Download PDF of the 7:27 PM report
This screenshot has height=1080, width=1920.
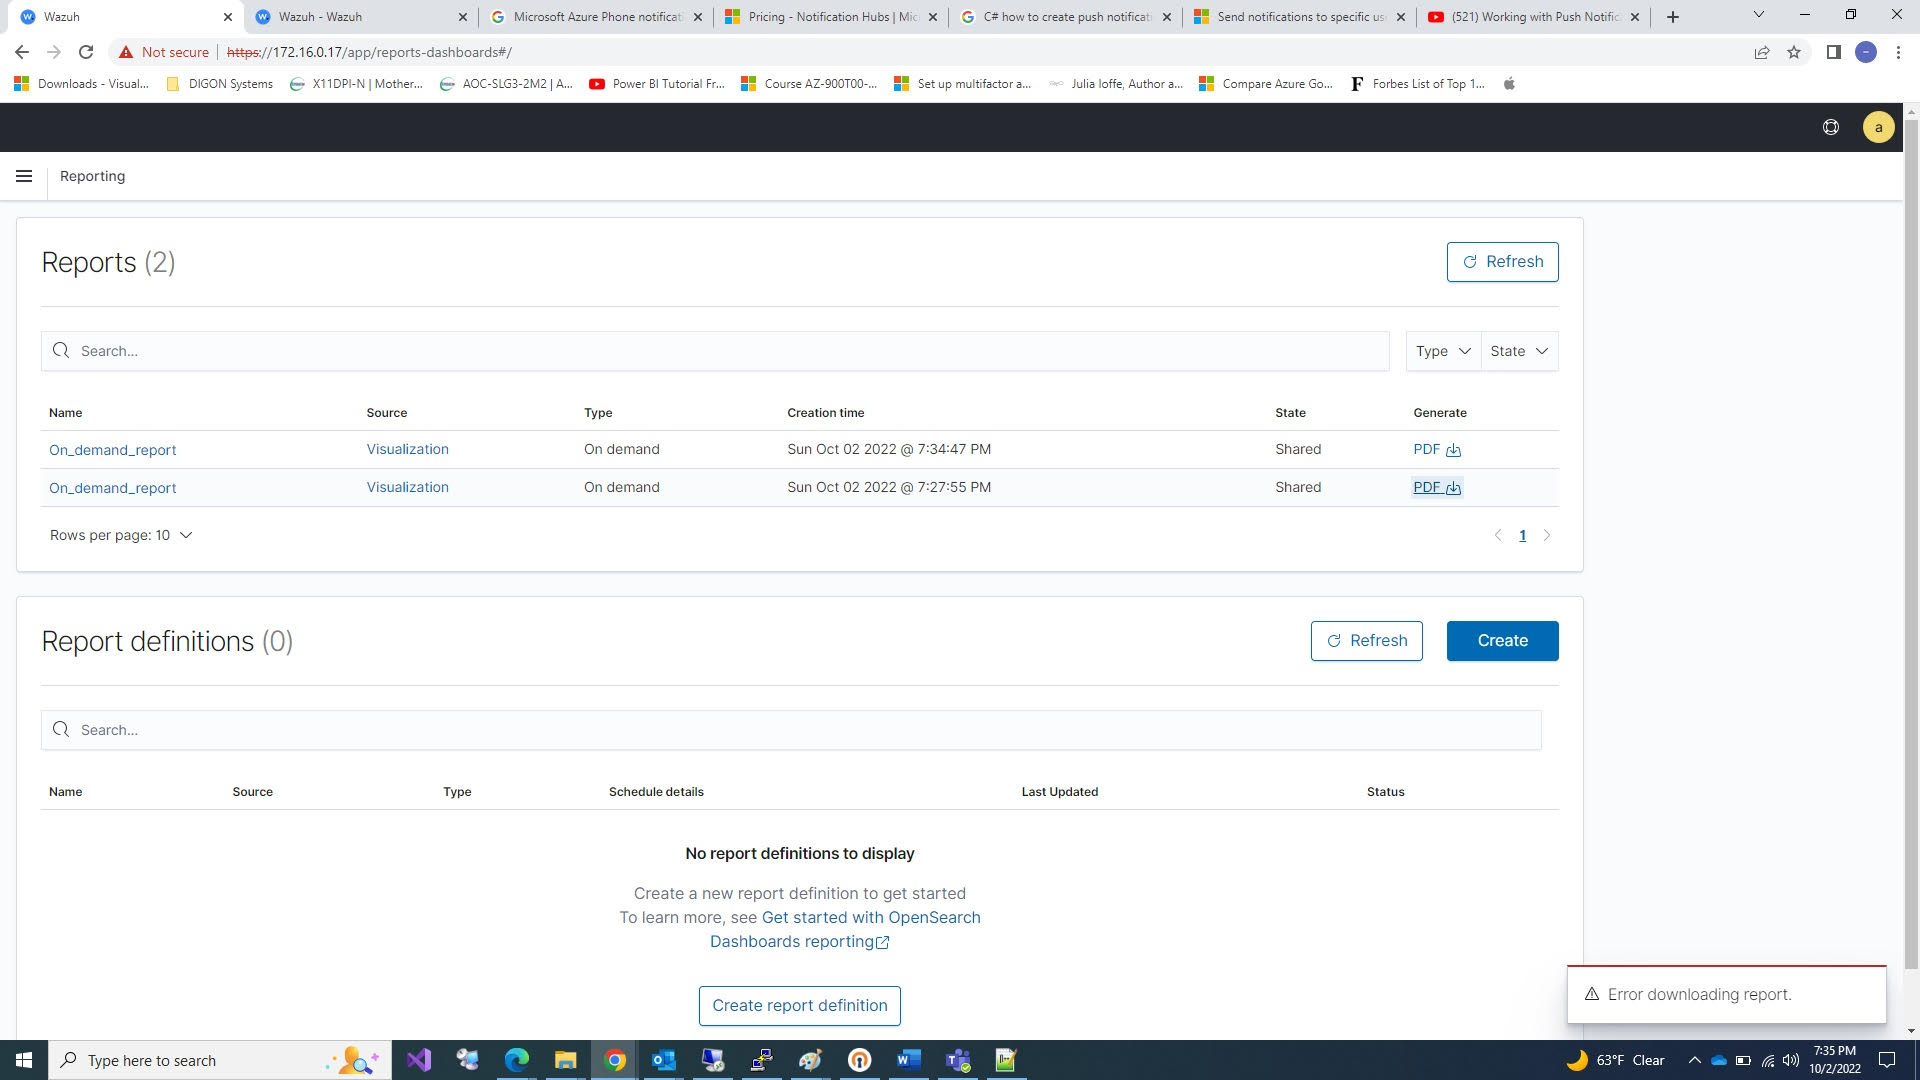(x=1437, y=487)
